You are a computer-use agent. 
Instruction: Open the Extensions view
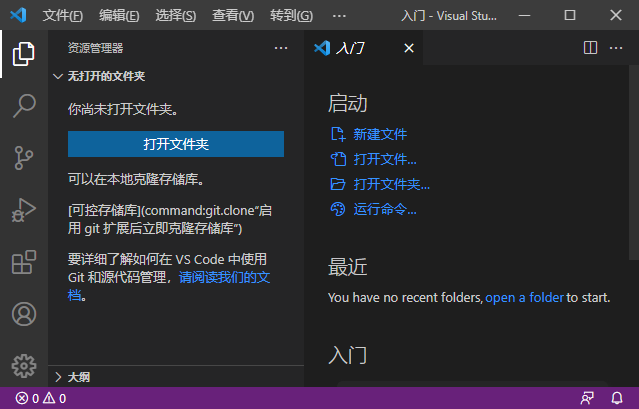point(24,262)
